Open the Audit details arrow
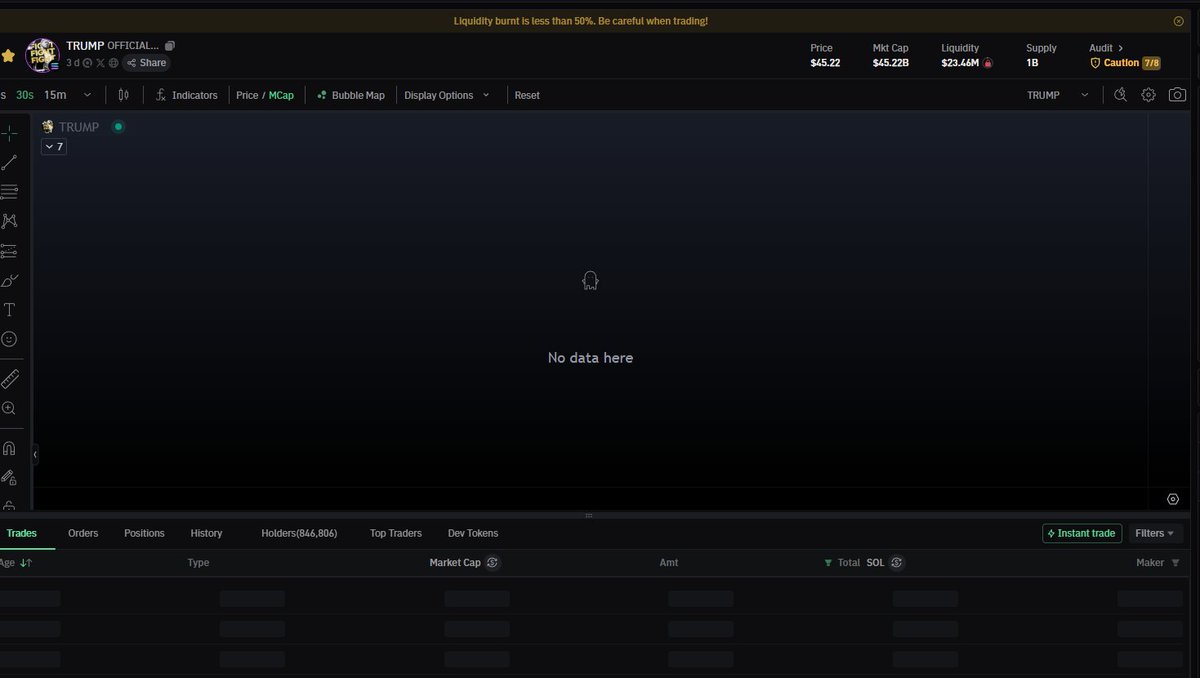 (1120, 48)
